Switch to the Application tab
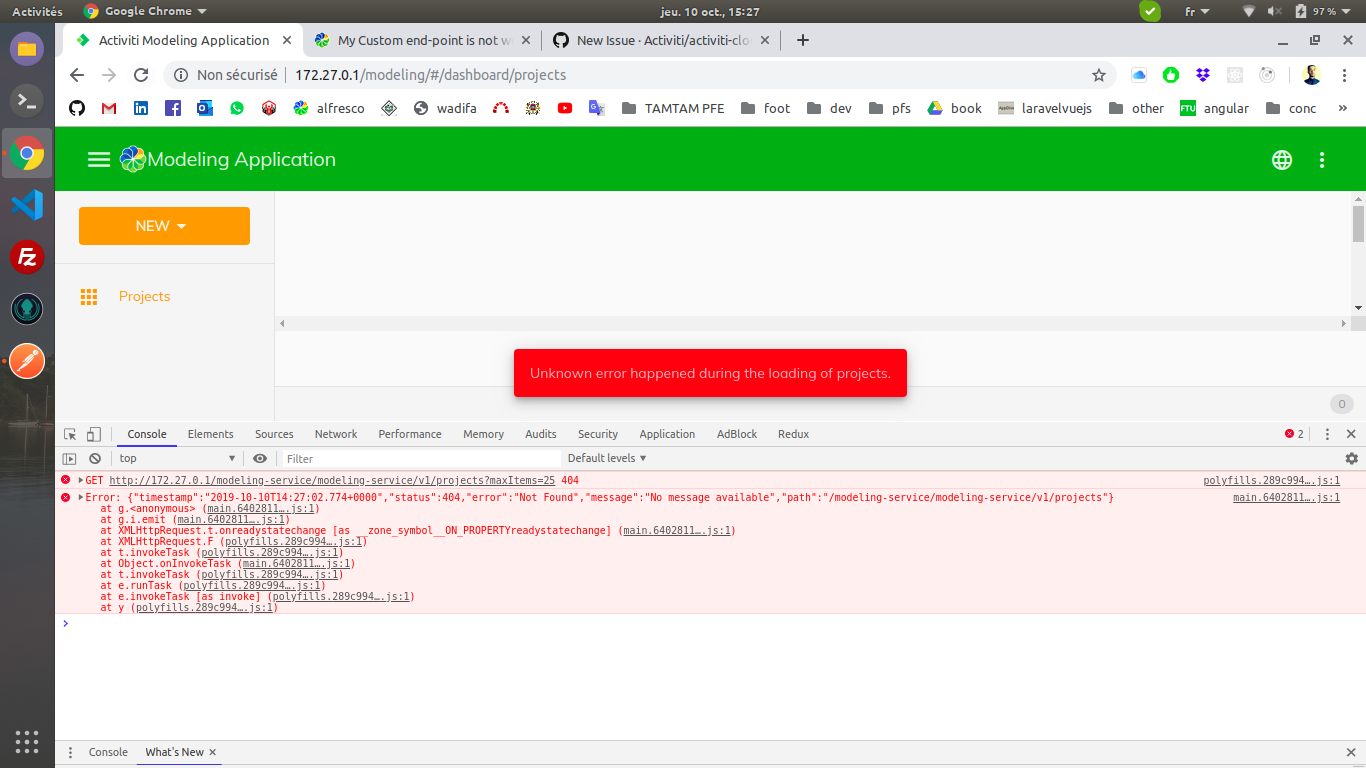The height and width of the screenshot is (768, 1366). [x=667, y=434]
